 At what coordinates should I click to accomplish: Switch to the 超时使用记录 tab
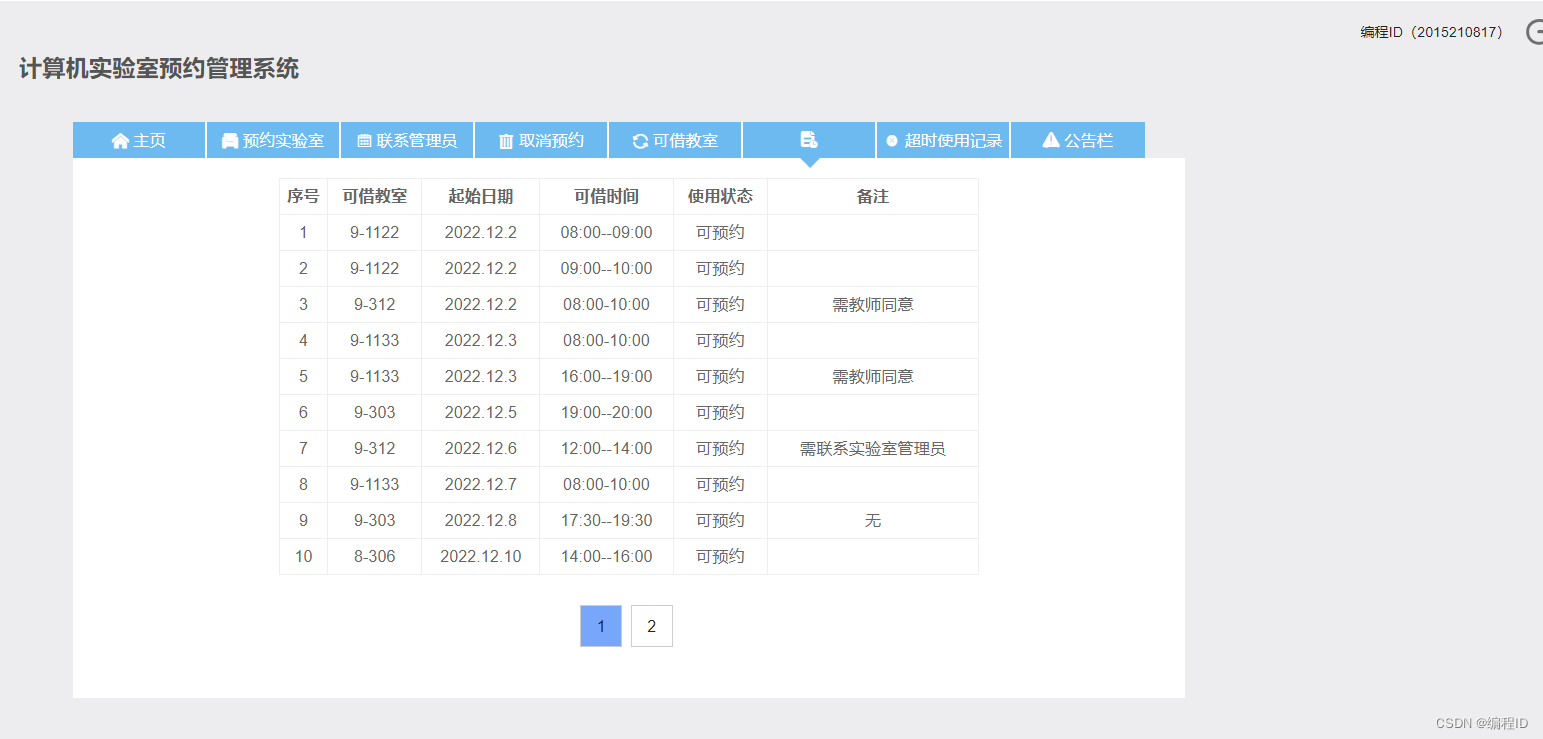944,140
